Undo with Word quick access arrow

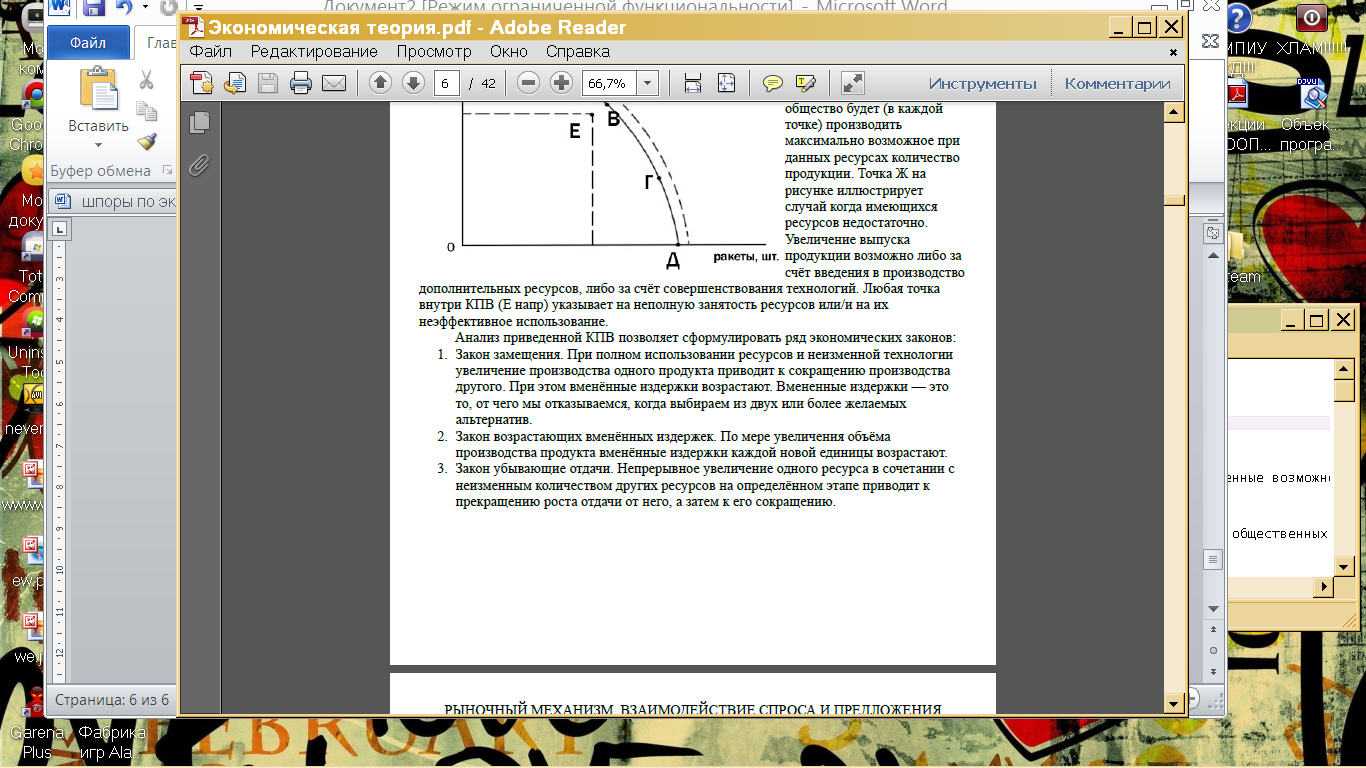(x=125, y=8)
